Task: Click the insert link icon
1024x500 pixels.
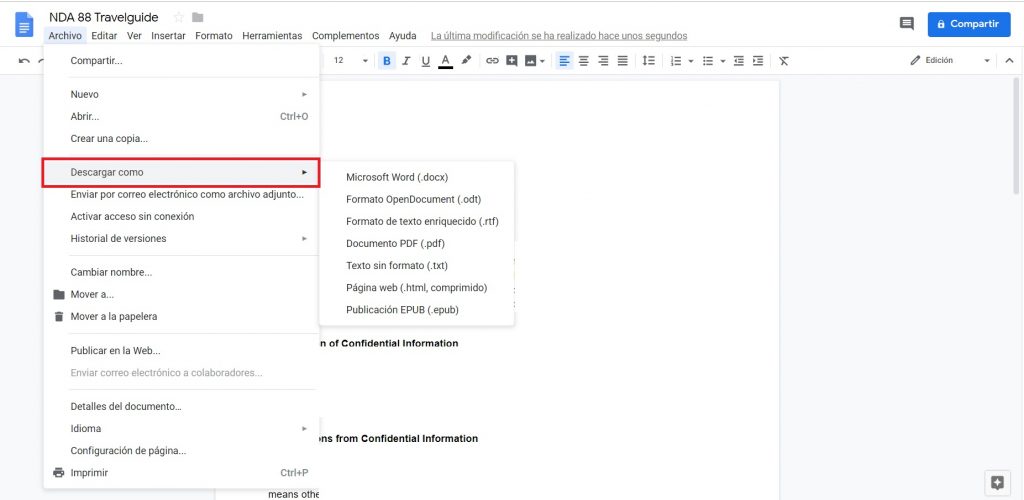Action: pyautogui.click(x=492, y=61)
